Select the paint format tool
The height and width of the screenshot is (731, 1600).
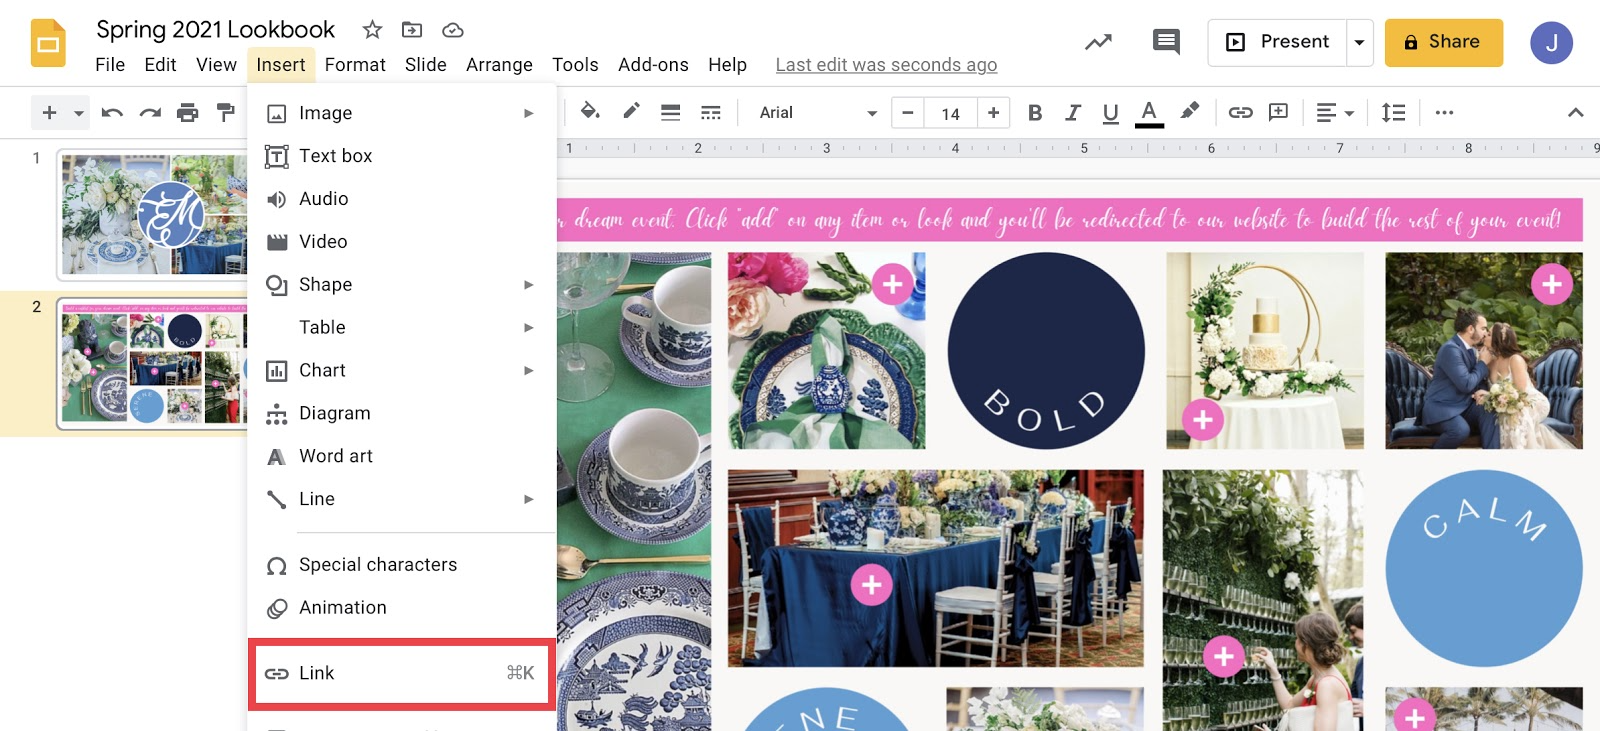coord(226,113)
